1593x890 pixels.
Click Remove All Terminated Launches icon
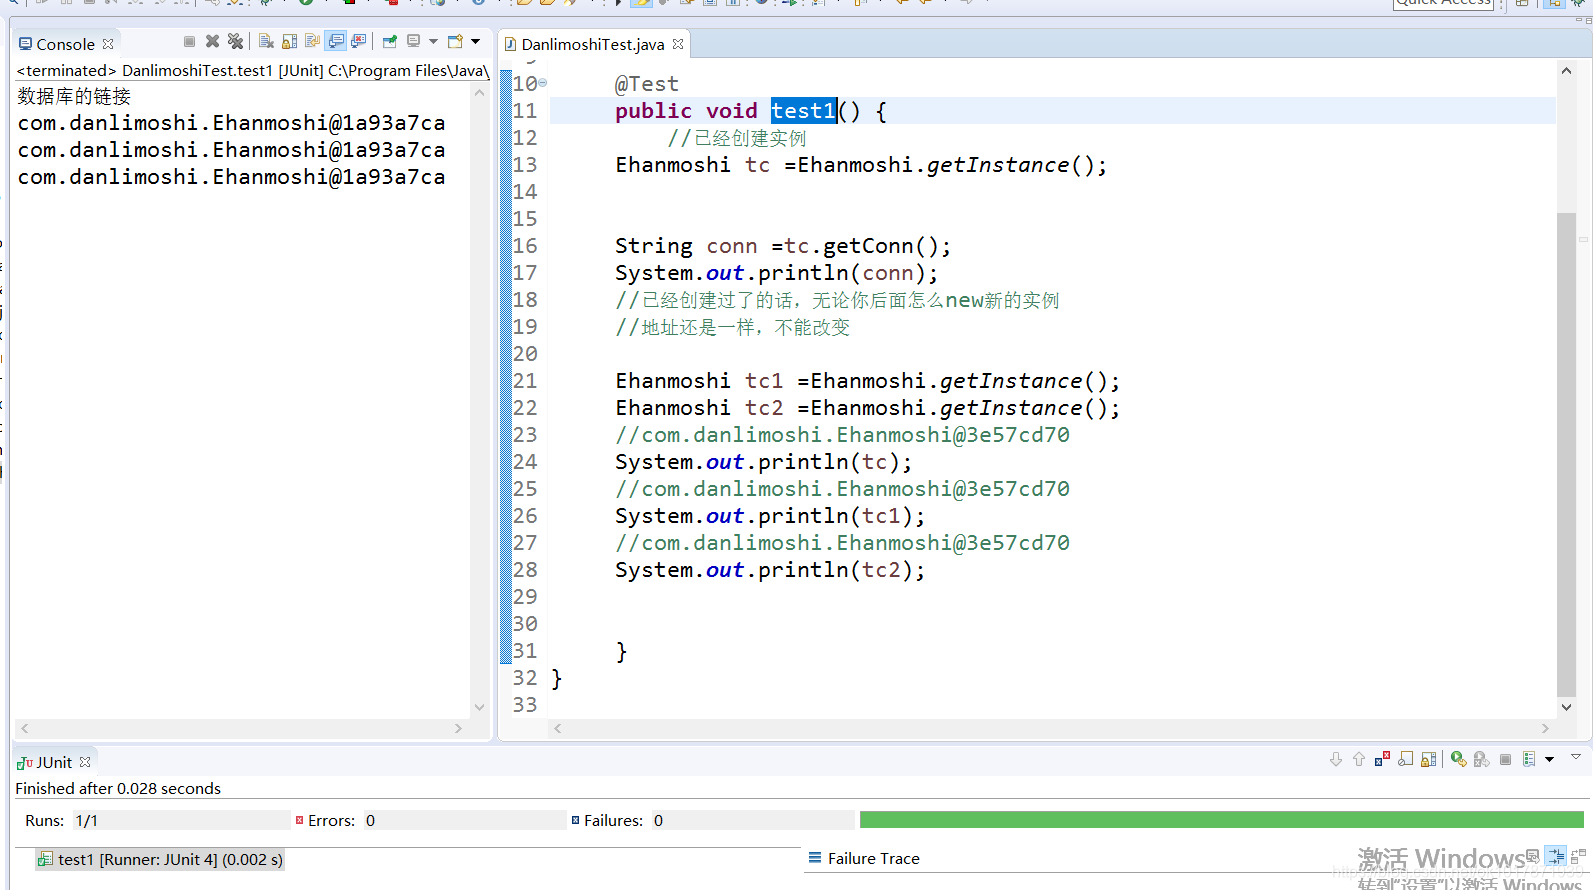235,41
